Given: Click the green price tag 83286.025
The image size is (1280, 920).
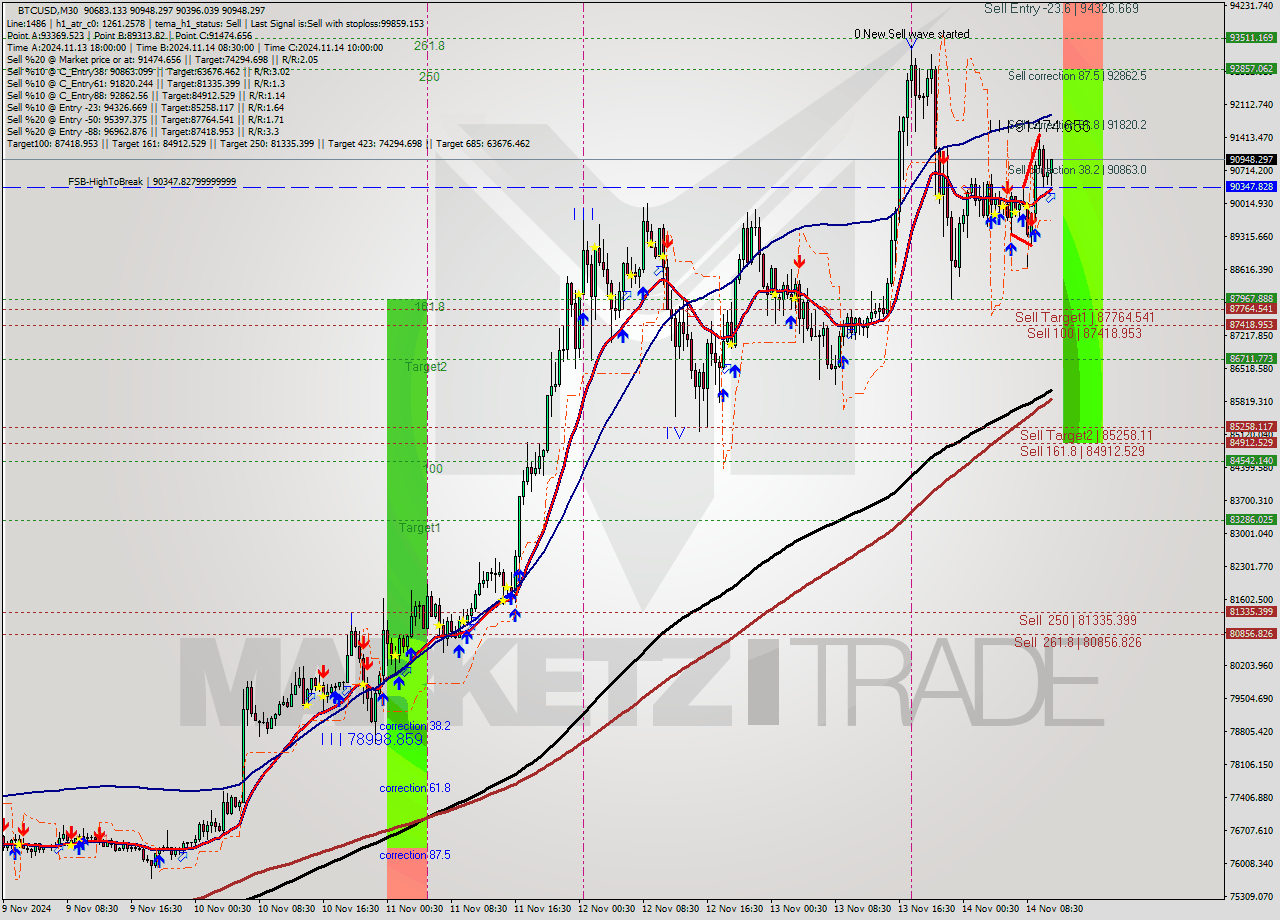Looking at the screenshot, I should point(1251,519).
